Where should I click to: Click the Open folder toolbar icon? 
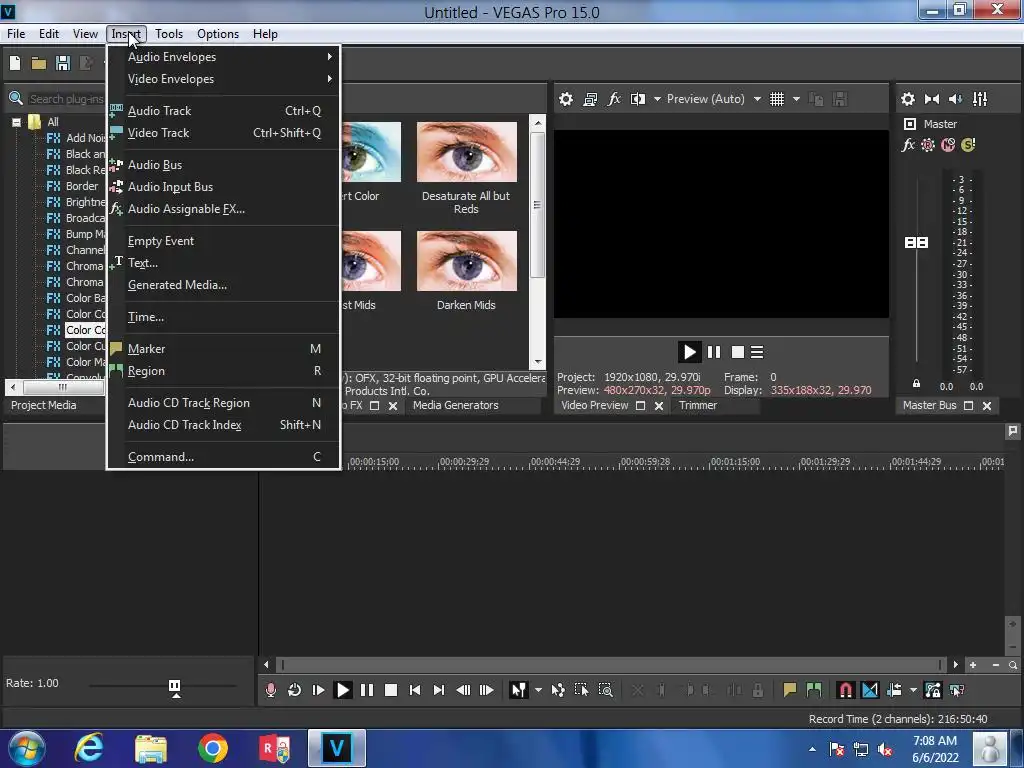pyautogui.click(x=39, y=63)
